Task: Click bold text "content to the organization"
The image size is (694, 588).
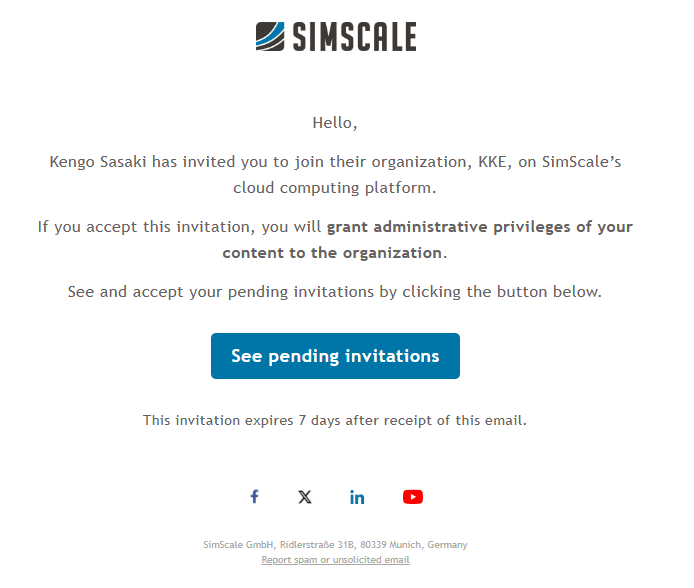Action: (332, 253)
